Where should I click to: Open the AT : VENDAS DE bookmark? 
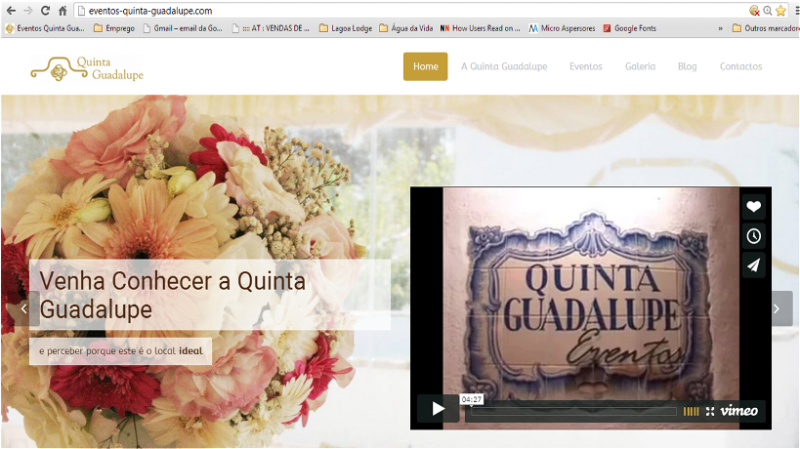pos(271,29)
